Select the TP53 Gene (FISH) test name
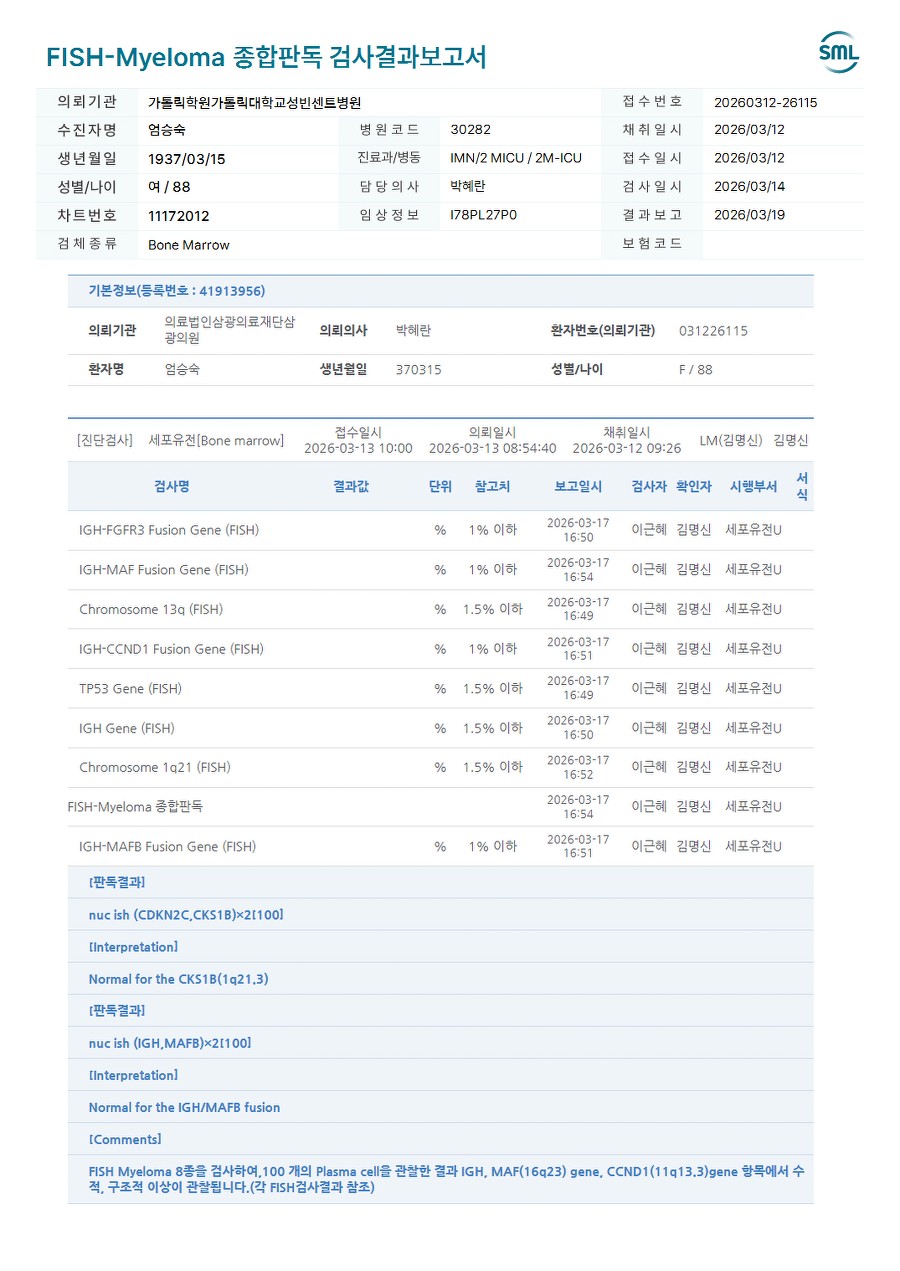Screen dimensions: 900x1271 pyautogui.click(x=130, y=689)
